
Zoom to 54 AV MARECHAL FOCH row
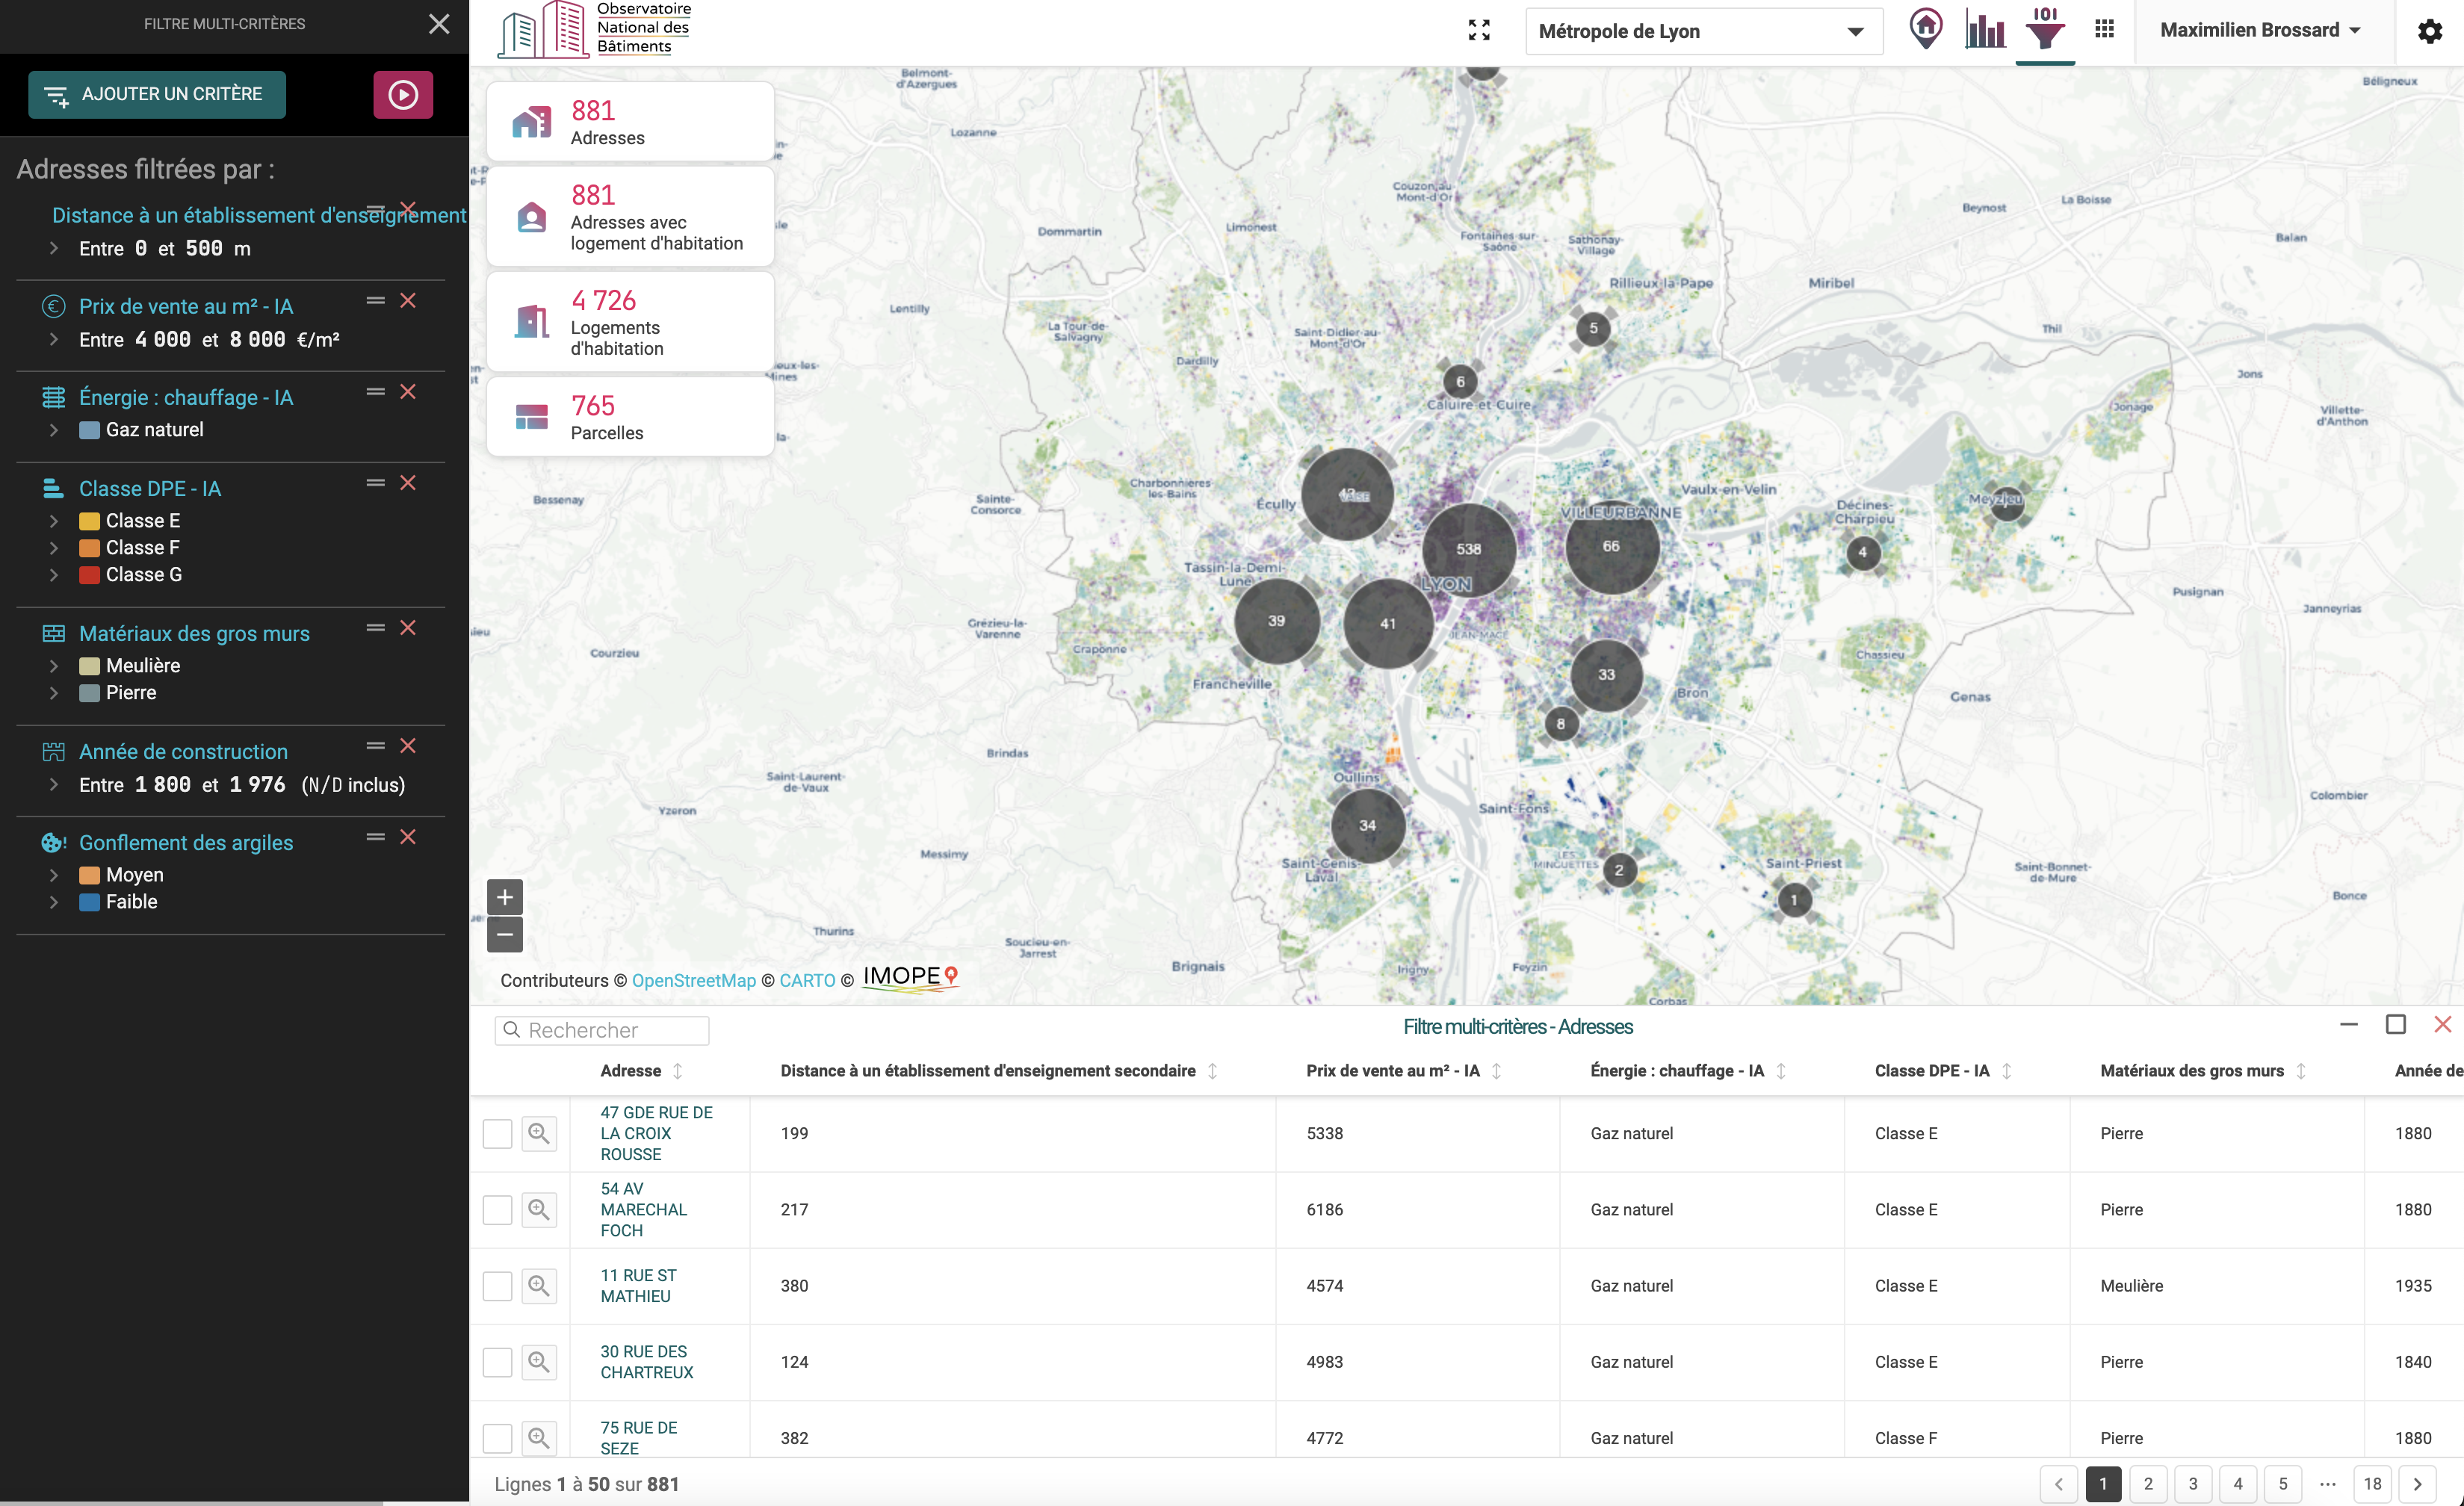(539, 1209)
